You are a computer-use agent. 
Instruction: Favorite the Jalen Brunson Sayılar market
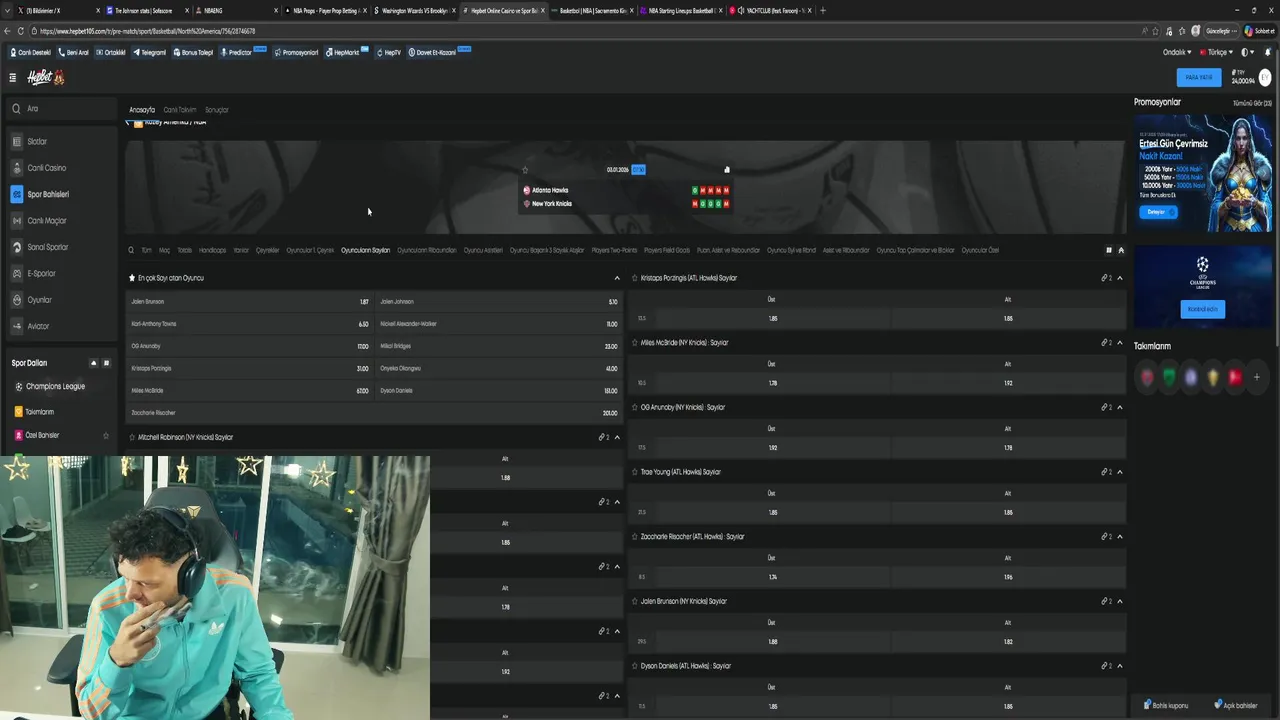[634, 601]
